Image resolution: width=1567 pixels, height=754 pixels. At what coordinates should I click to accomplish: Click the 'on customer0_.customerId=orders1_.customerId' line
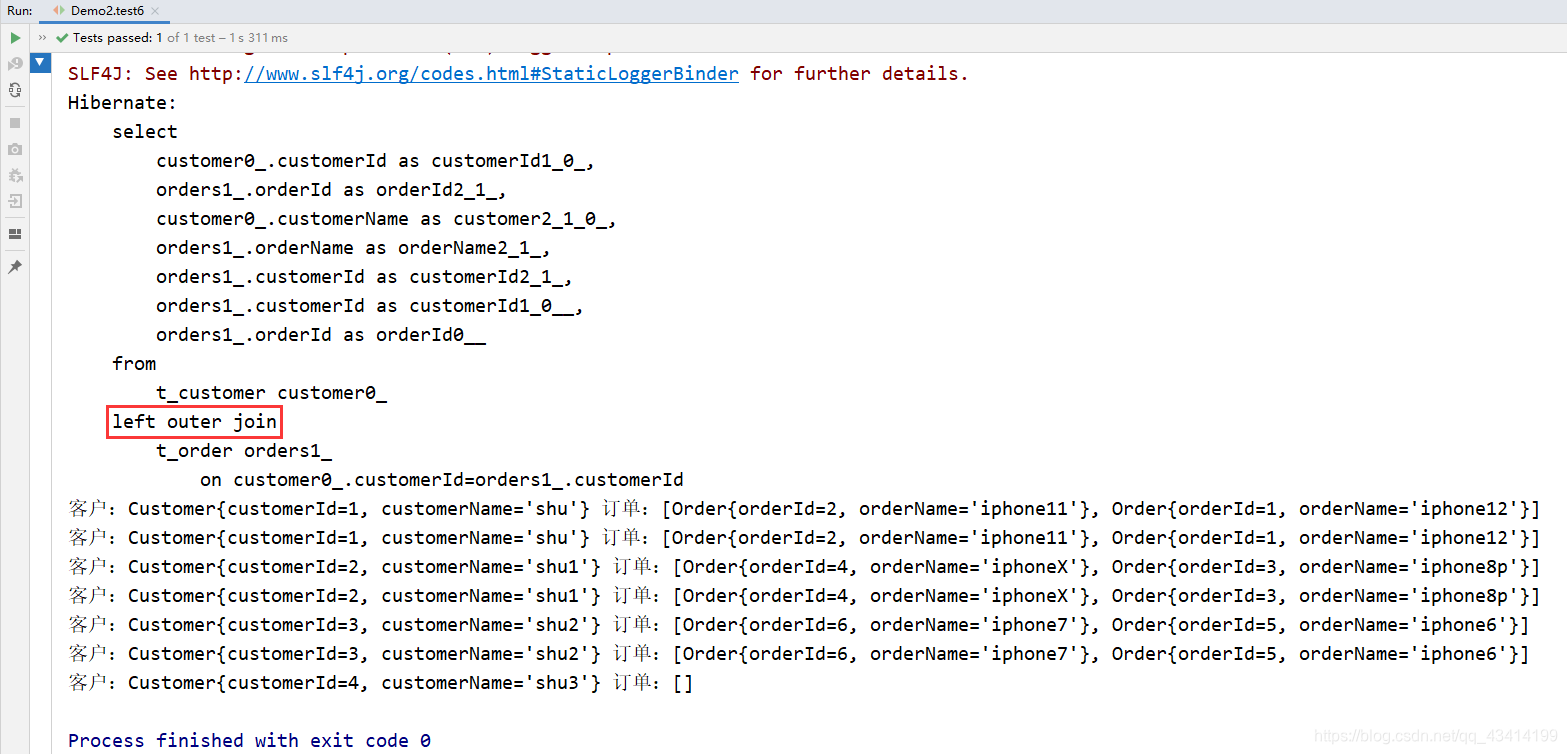441,480
